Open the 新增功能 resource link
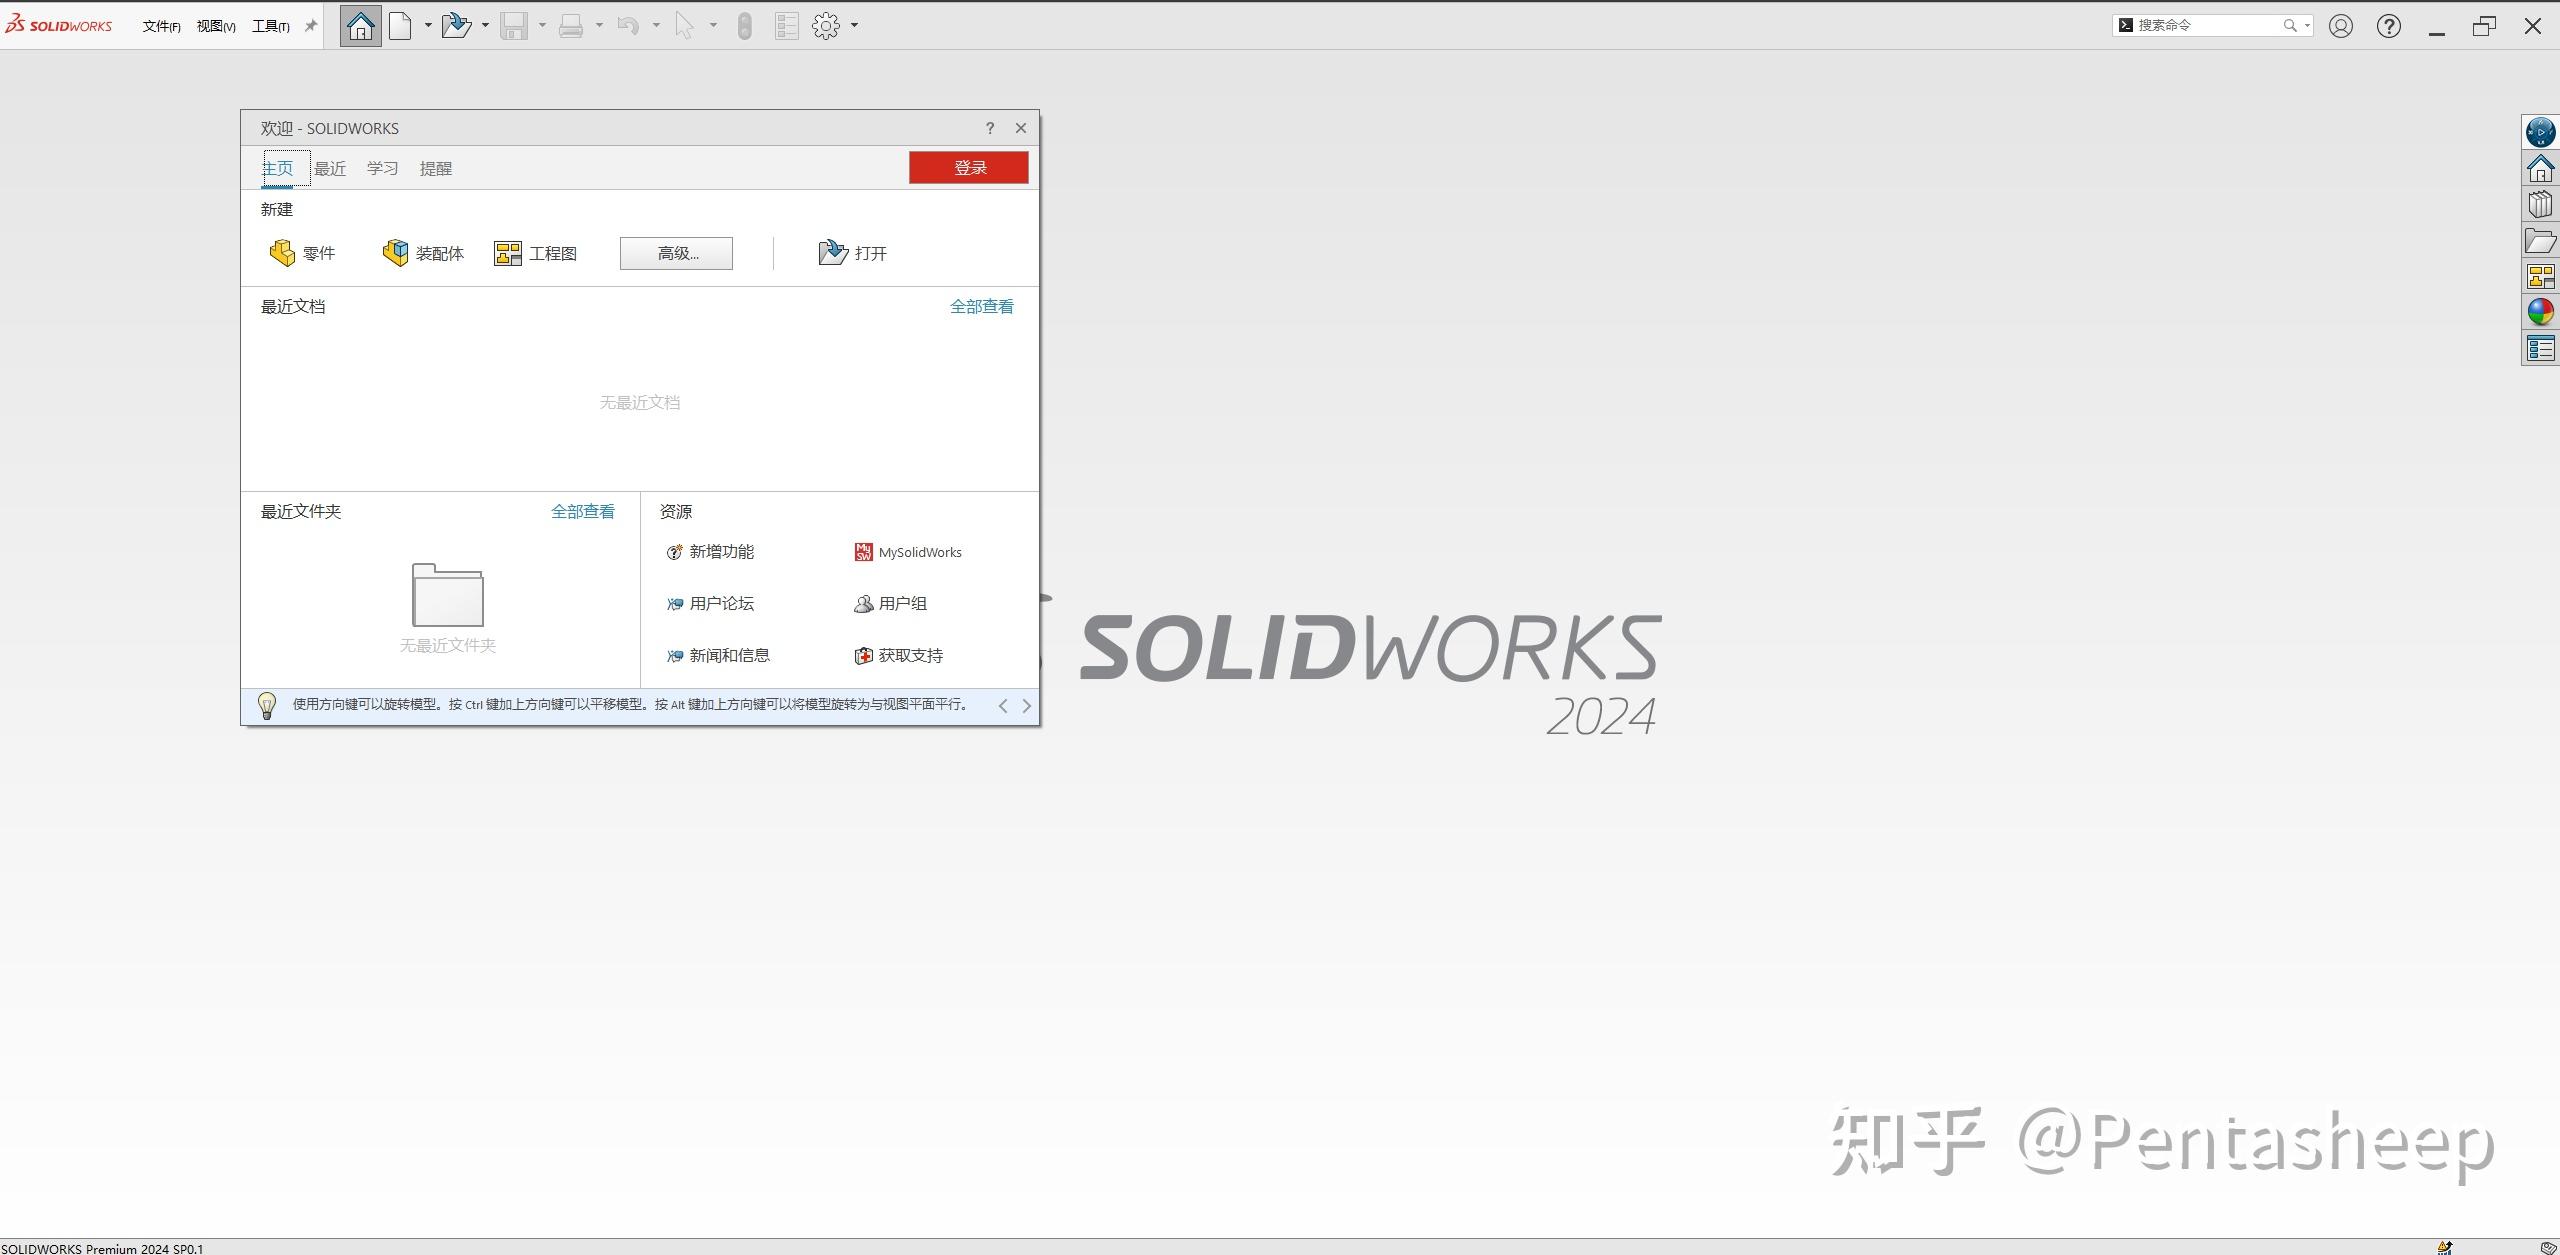Screen dimensions: 2560x1255 tap(710, 552)
